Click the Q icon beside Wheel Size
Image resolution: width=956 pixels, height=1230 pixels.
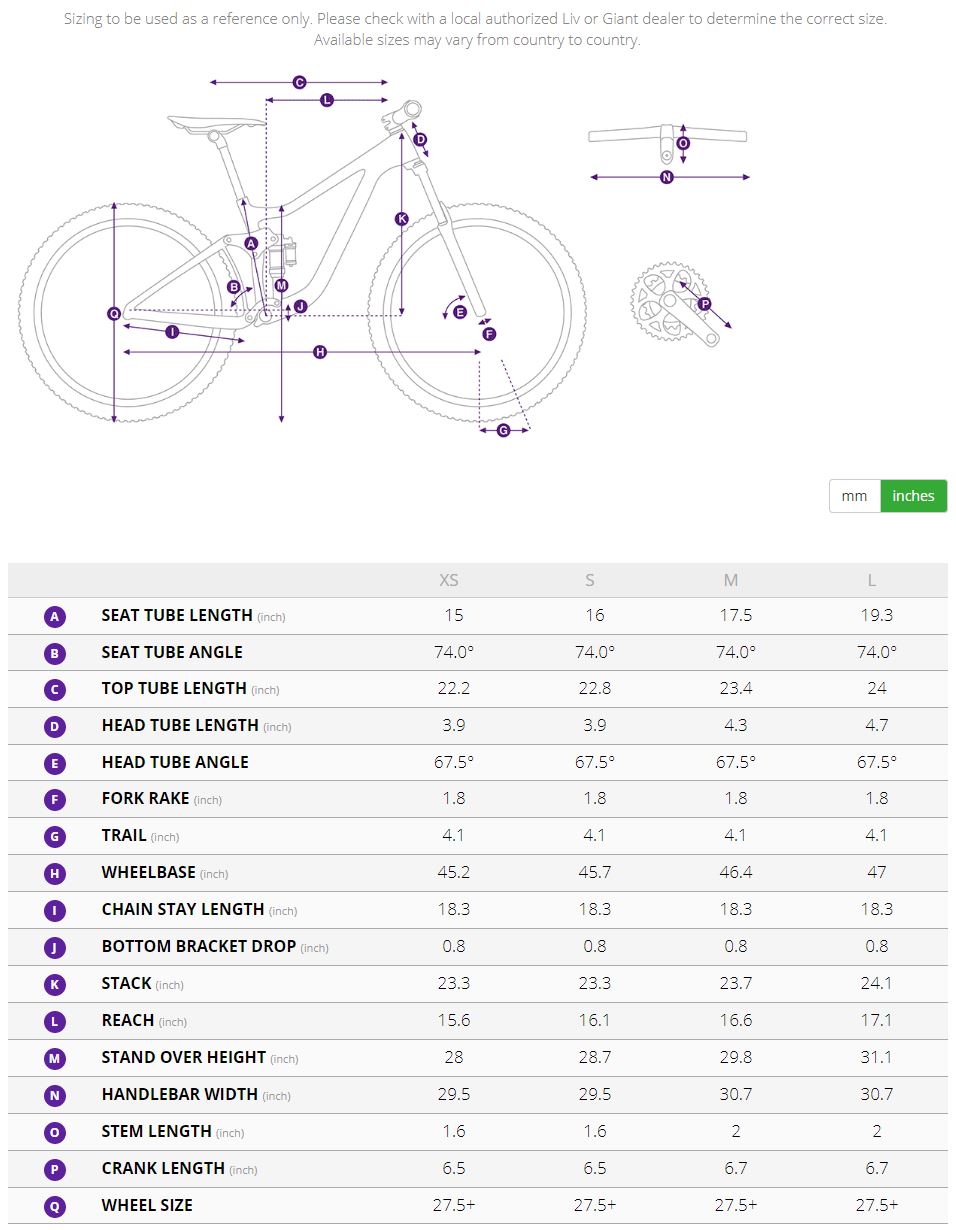tap(55, 1206)
